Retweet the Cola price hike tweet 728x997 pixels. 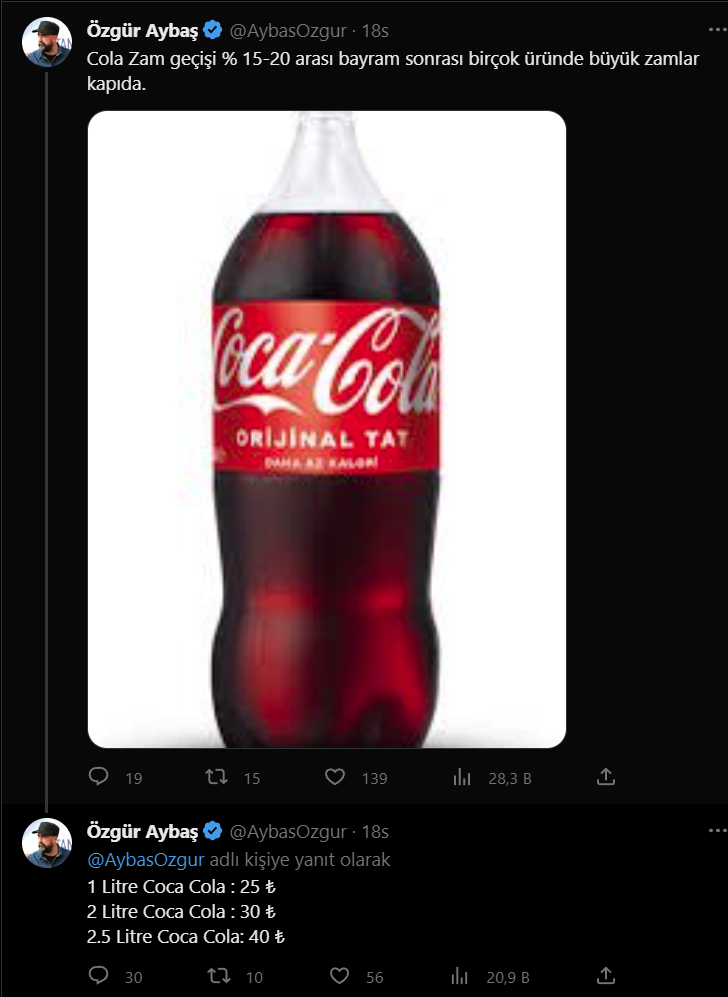[216, 777]
